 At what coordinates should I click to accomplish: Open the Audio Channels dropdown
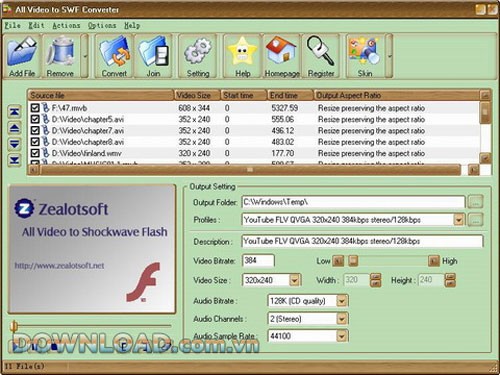[x=342, y=319]
